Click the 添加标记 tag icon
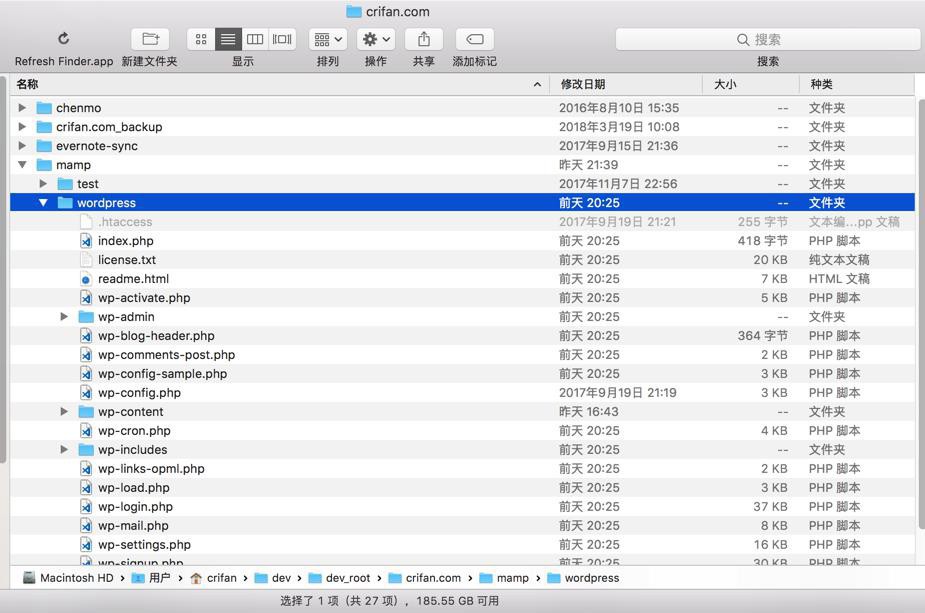This screenshot has width=925, height=613. click(475, 40)
